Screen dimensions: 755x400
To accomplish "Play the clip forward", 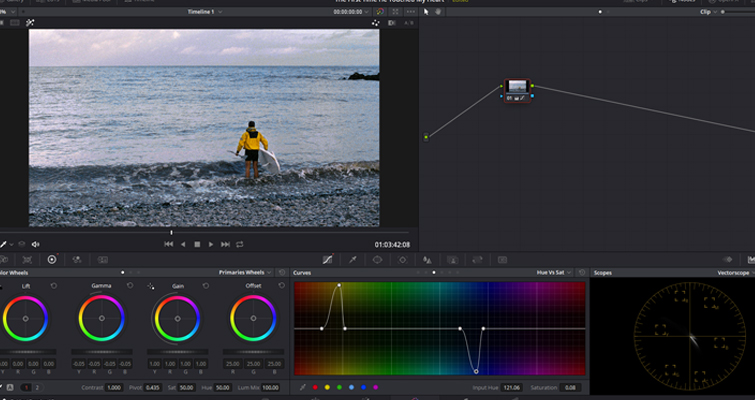I will (211, 245).
